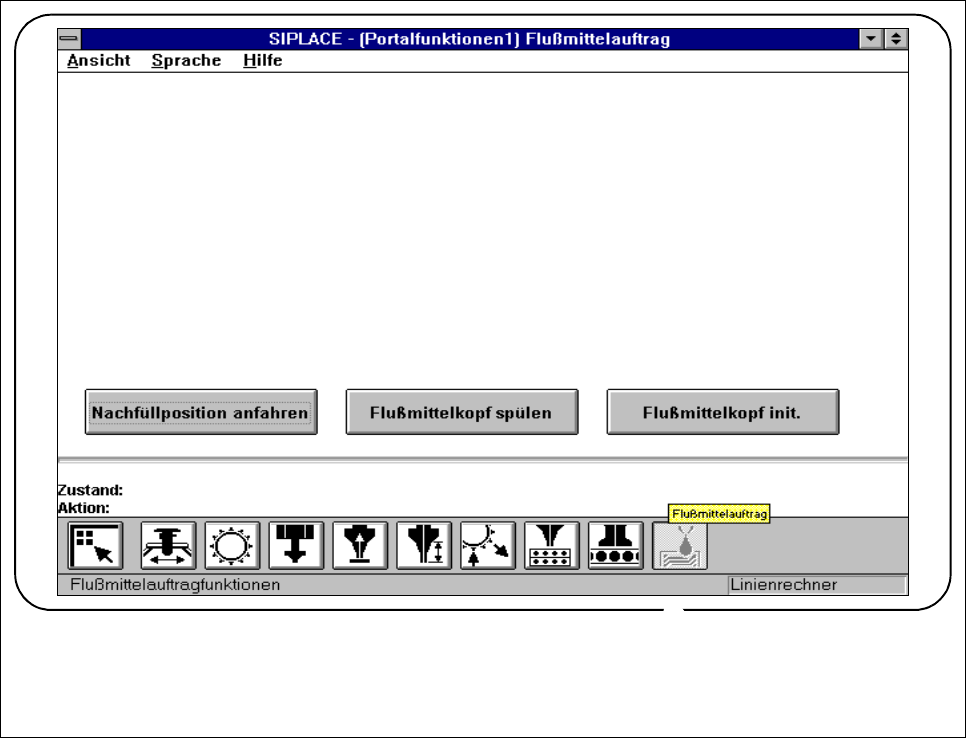The width and height of the screenshot is (966, 738).
Task: Select the Flußmittelauftrag flux droplet icon
Action: [x=680, y=545]
